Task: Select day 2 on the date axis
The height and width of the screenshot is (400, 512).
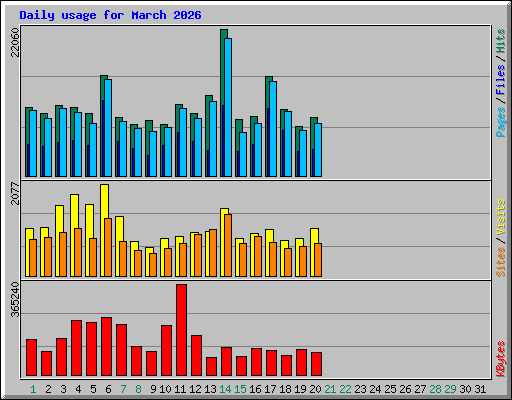Action: pyautogui.click(x=48, y=389)
